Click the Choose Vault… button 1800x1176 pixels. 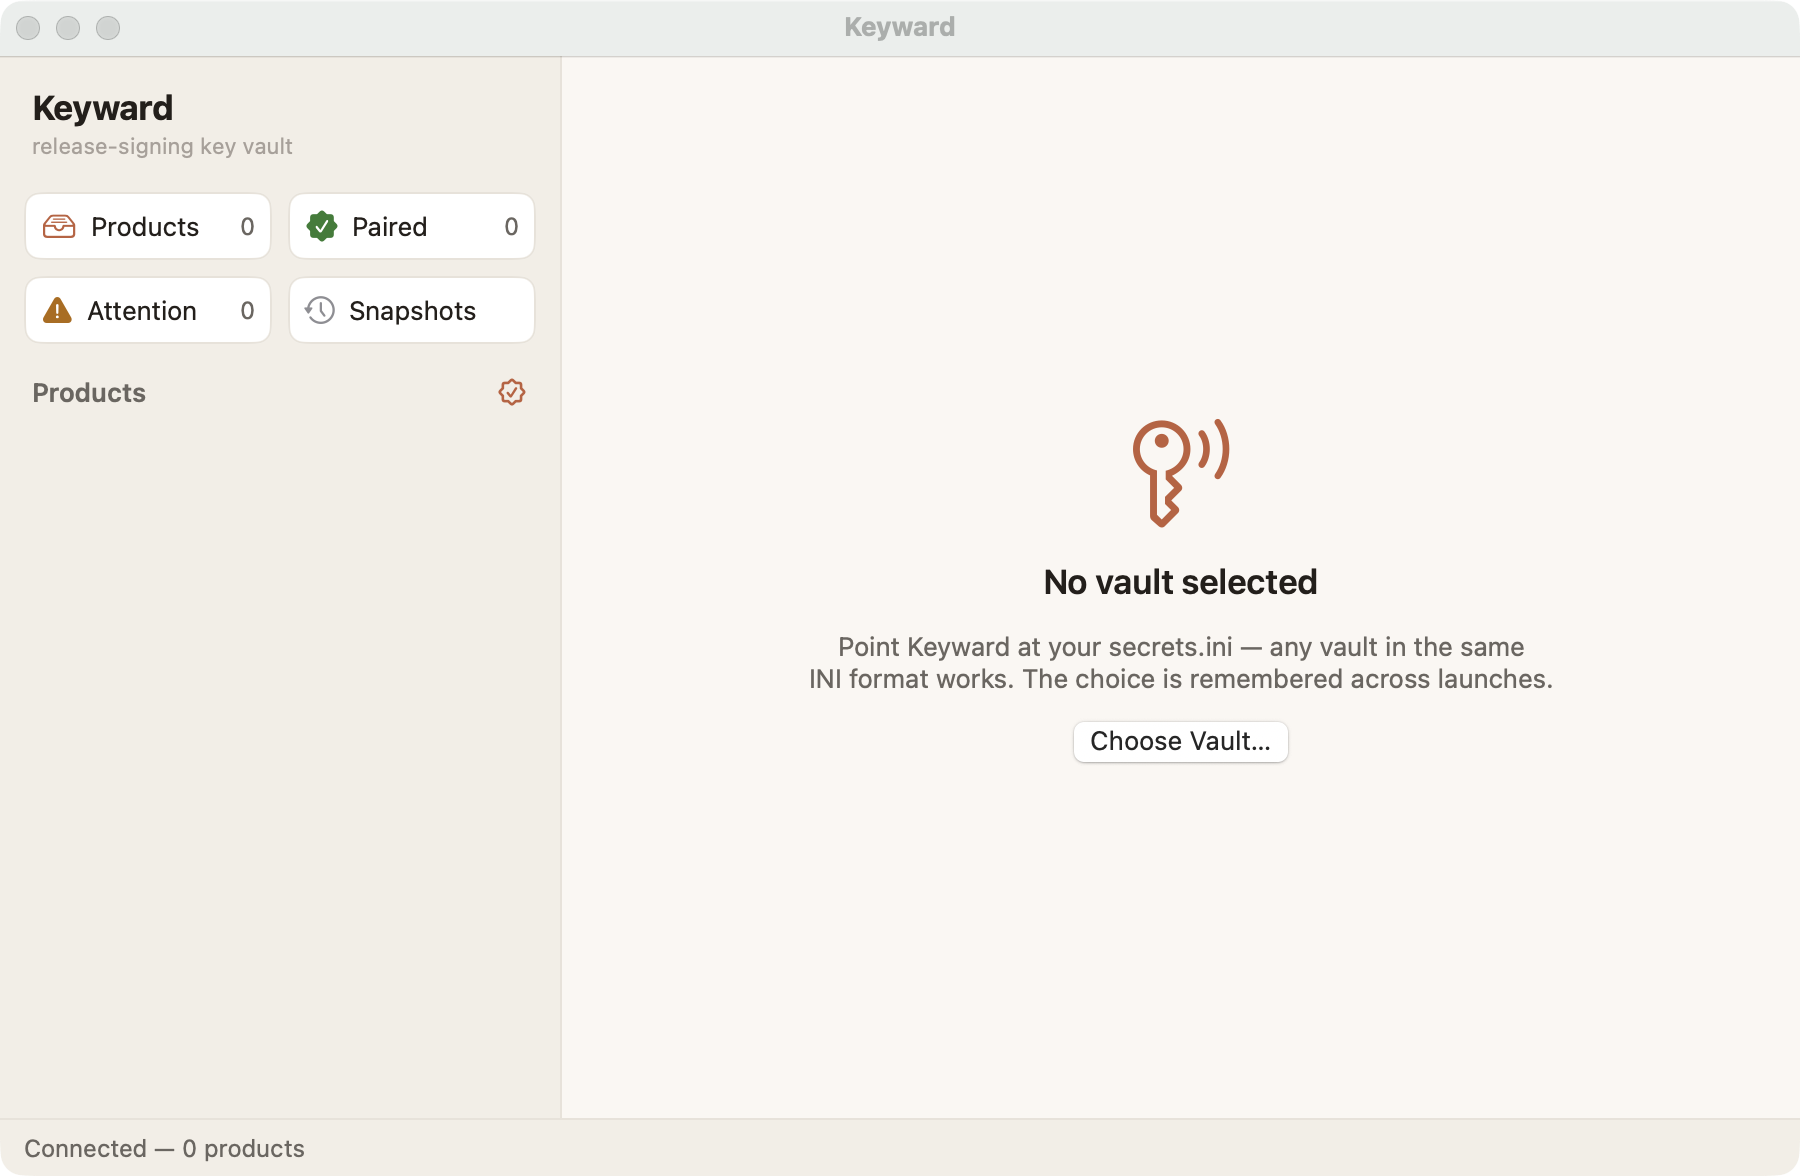(1180, 741)
